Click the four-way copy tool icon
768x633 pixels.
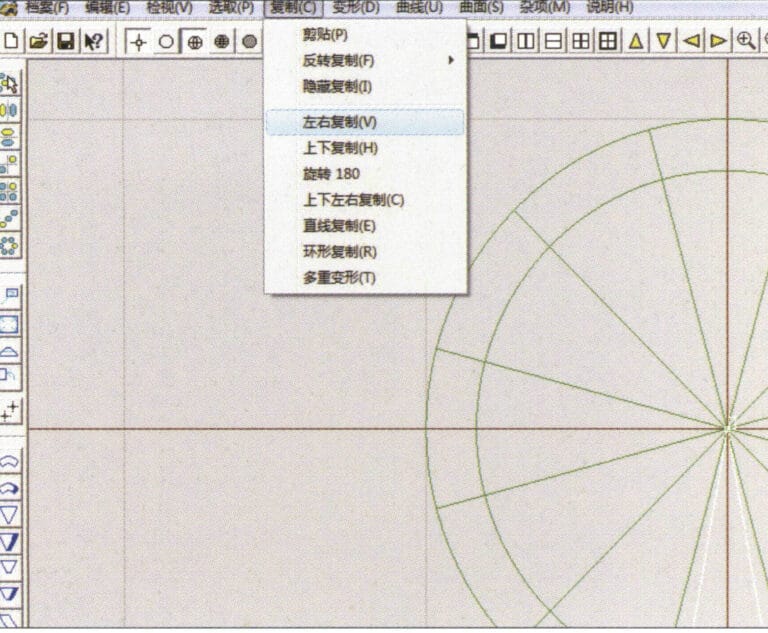10,191
